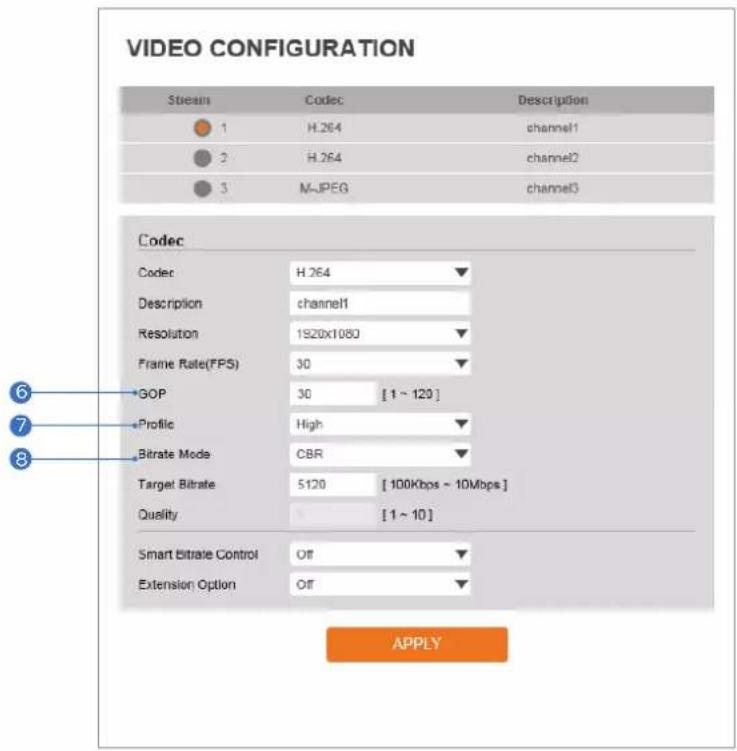Click the VIDEO CONFIGURATION heading
Image resolution: width=737 pixels, height=751 pixels.
pyautogui.click(x=271, y=48)
